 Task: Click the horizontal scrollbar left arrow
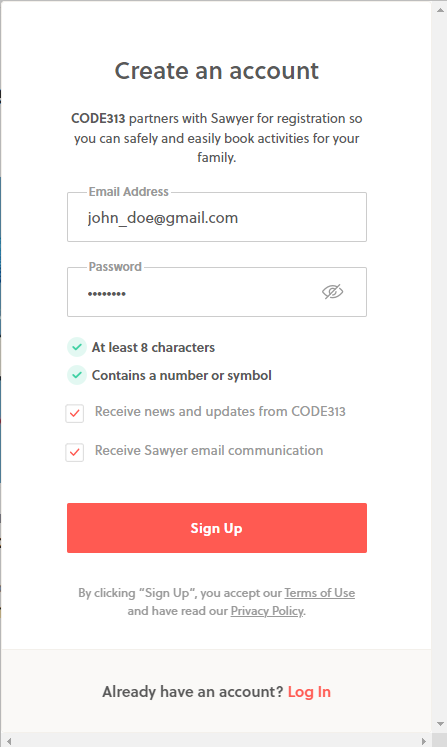pyautogui.click(x=8, y=741)
